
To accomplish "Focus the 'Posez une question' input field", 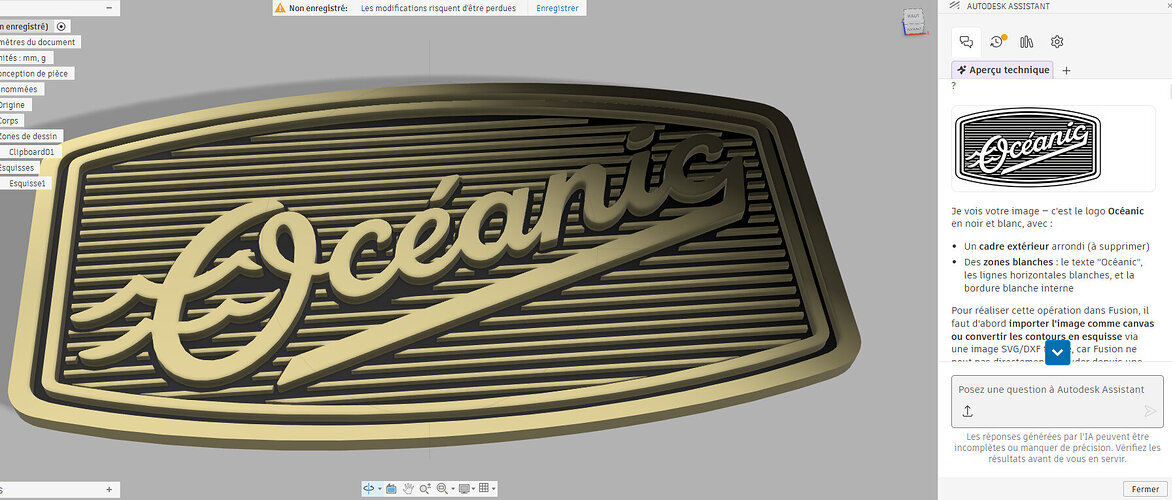I will coord(1057,389).
